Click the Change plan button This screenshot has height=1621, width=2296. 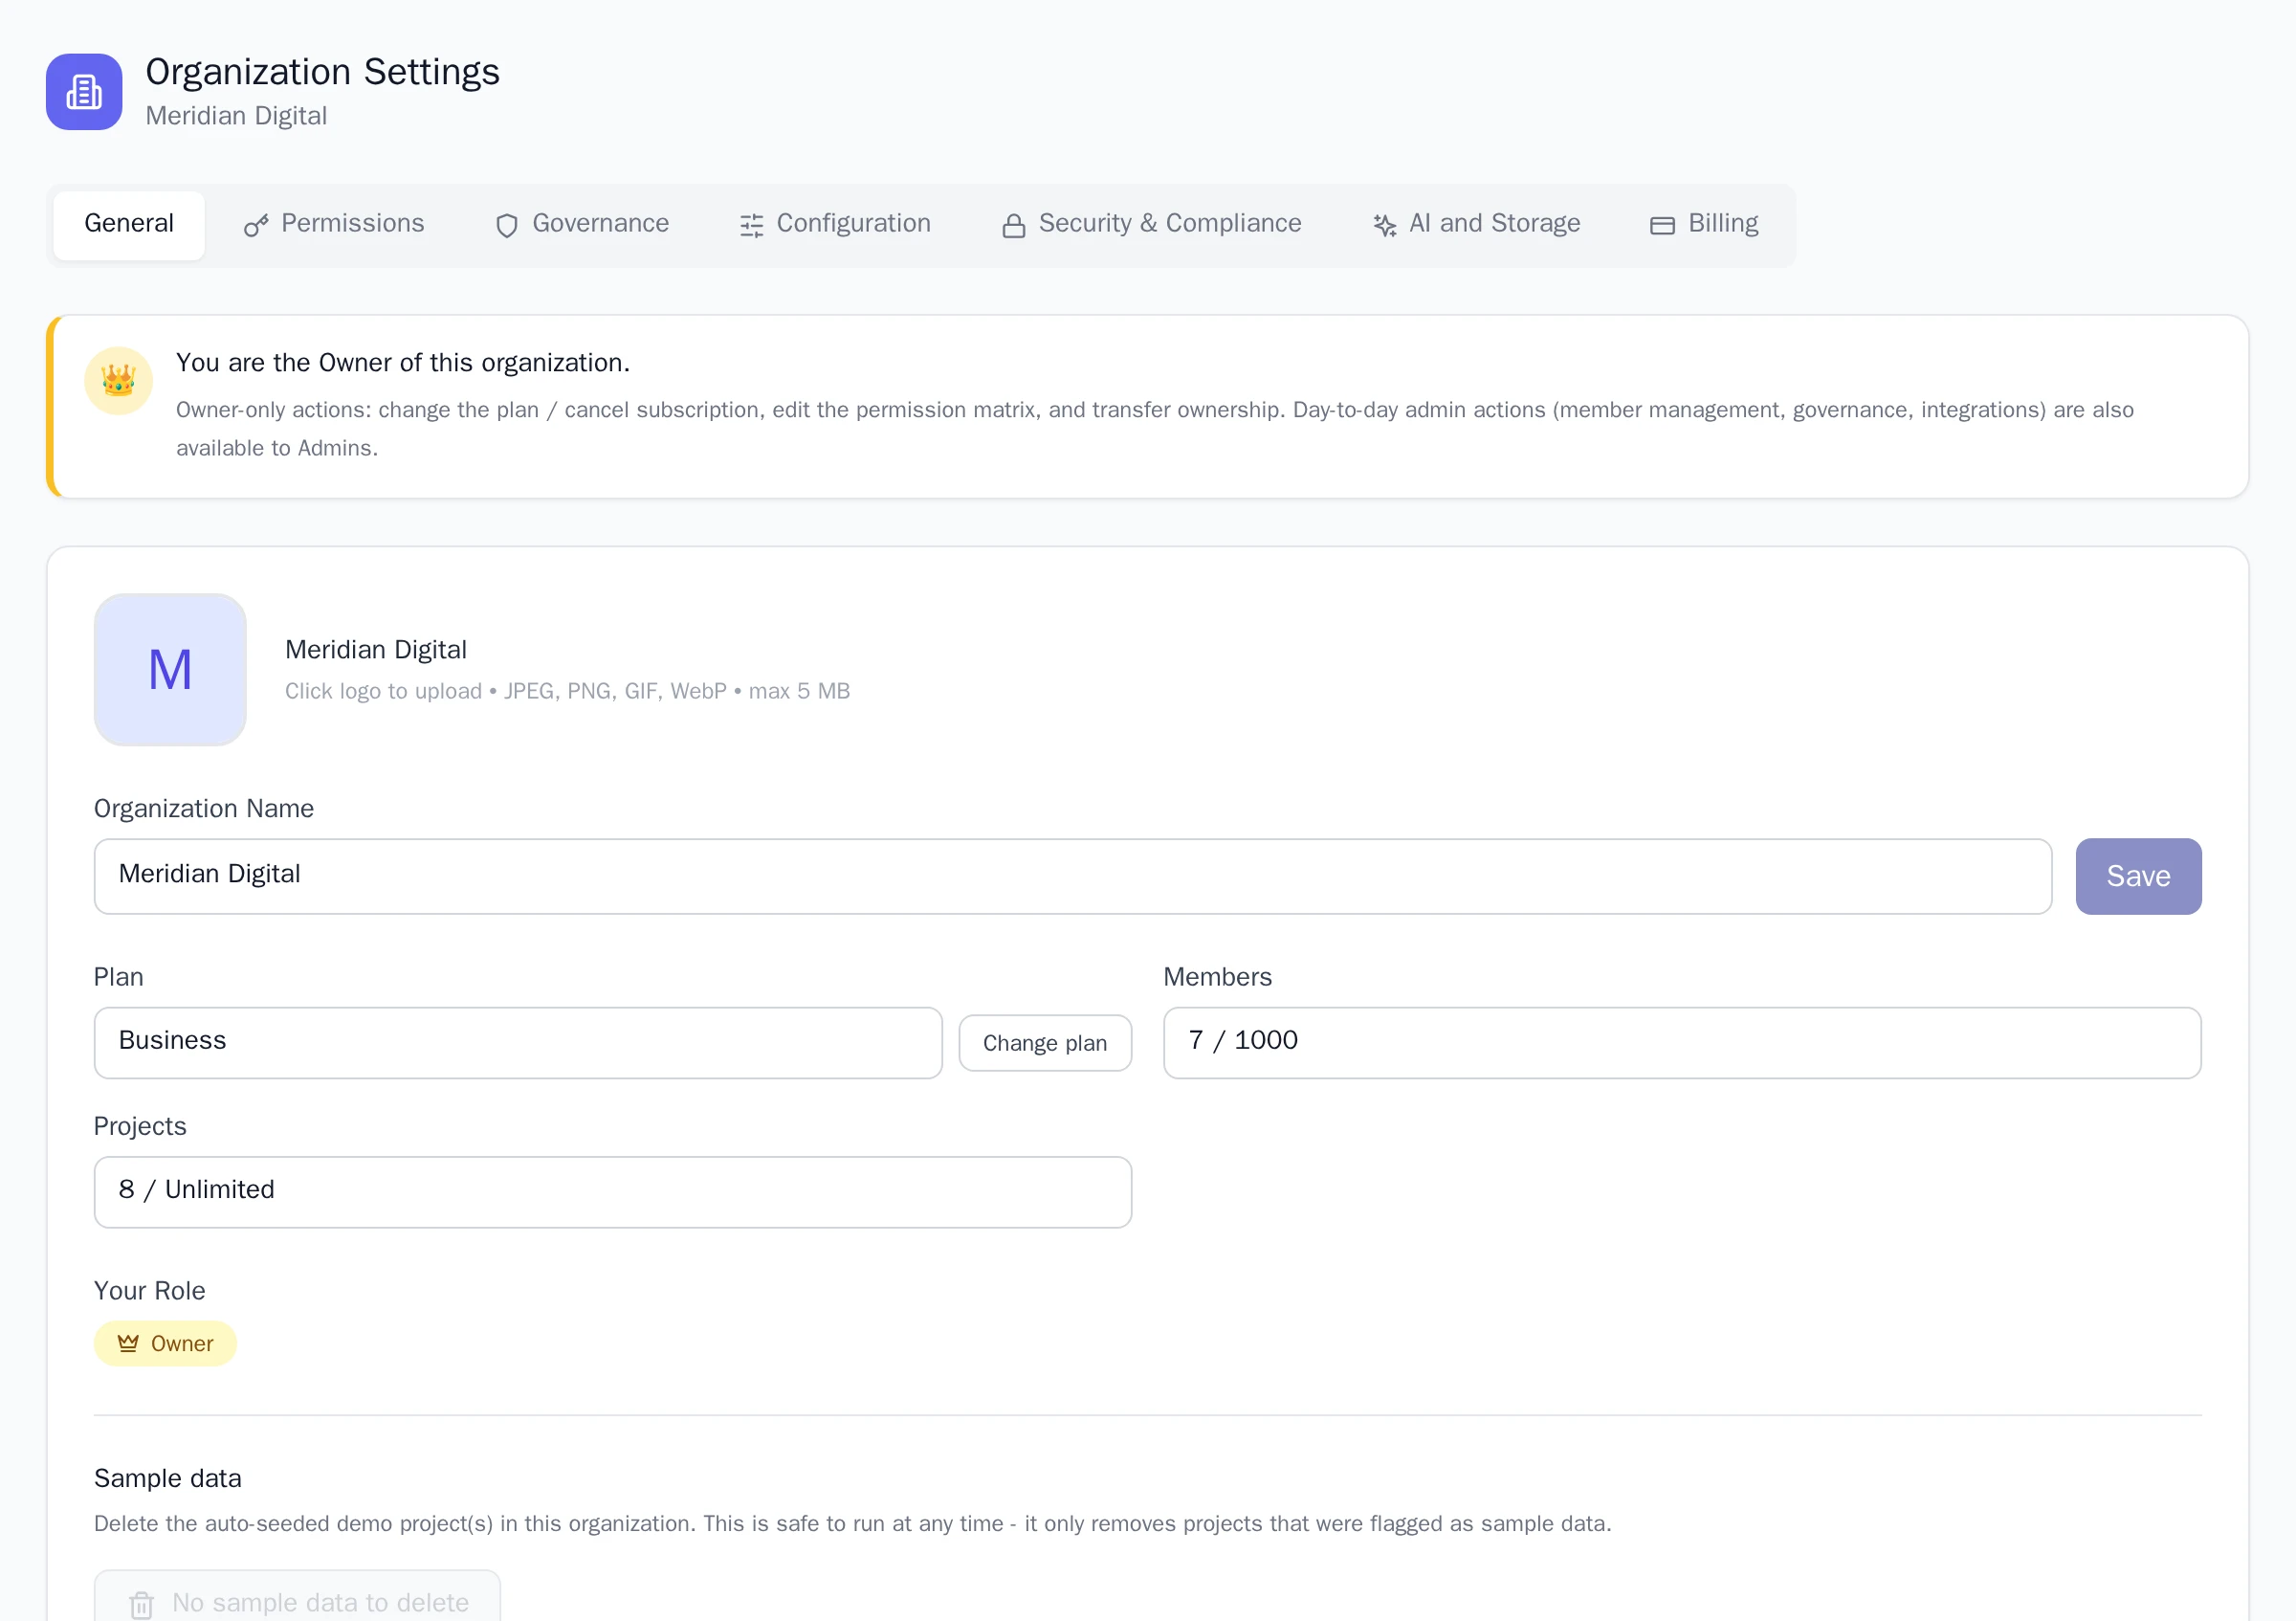[x=1045, y=1043]
